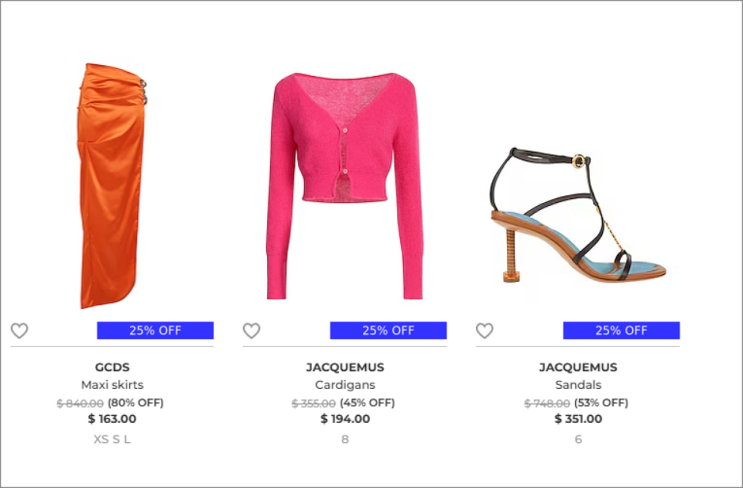View the strappy heeled sandal image
743x488 pixels.
578,215
